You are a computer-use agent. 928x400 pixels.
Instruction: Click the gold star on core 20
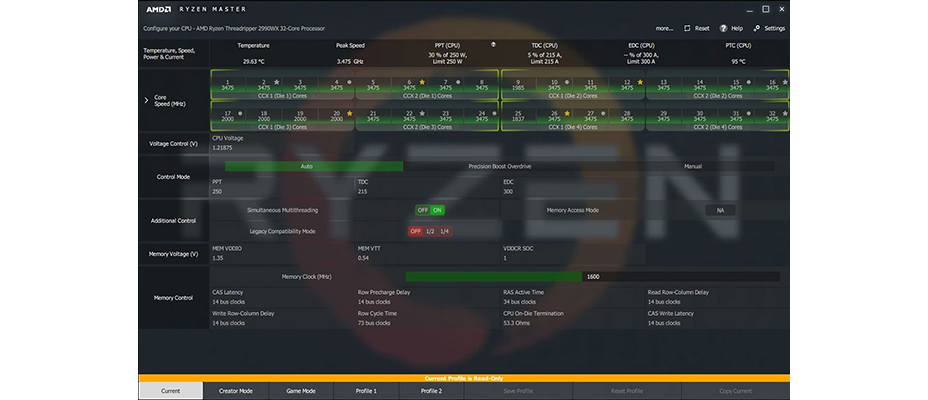349,112
